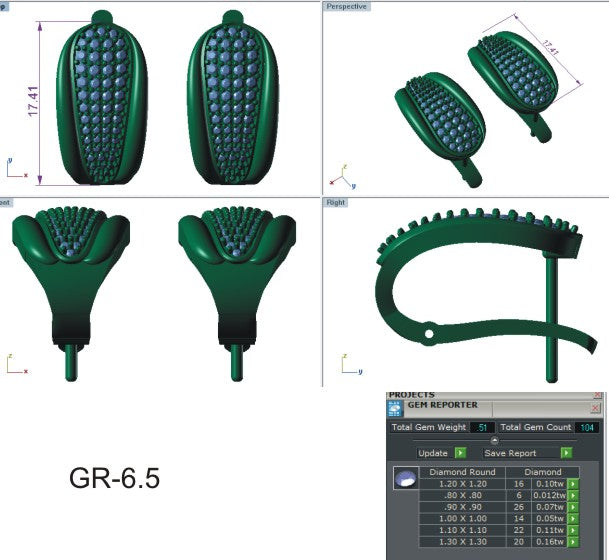The width and height of the screenshot is (609, 560).
Task: Close the Gem Reporter panel
Action: click(596, 408)
